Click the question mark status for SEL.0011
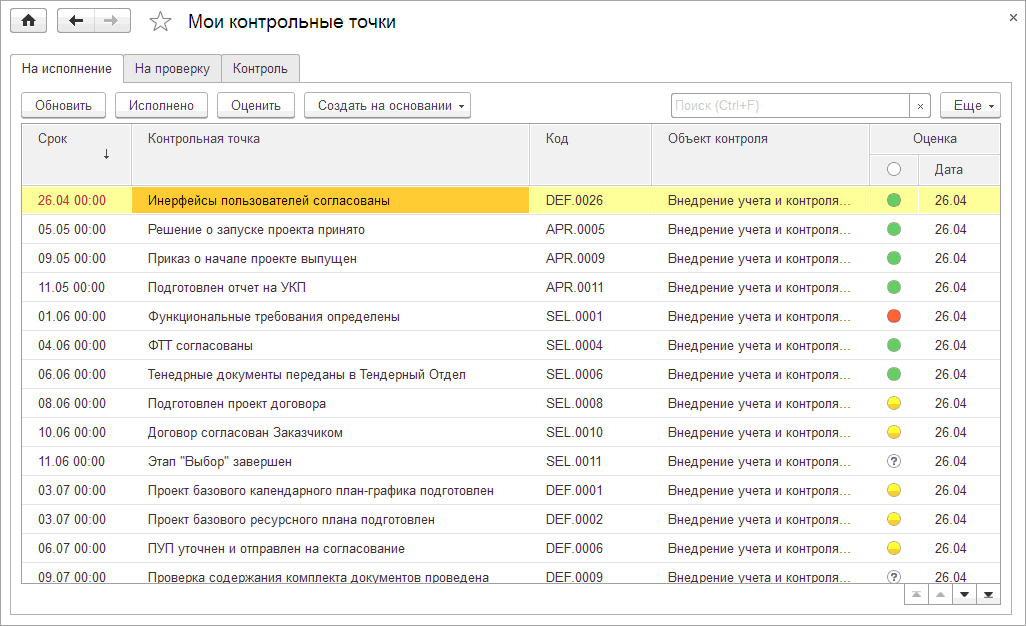 (894, 461)
